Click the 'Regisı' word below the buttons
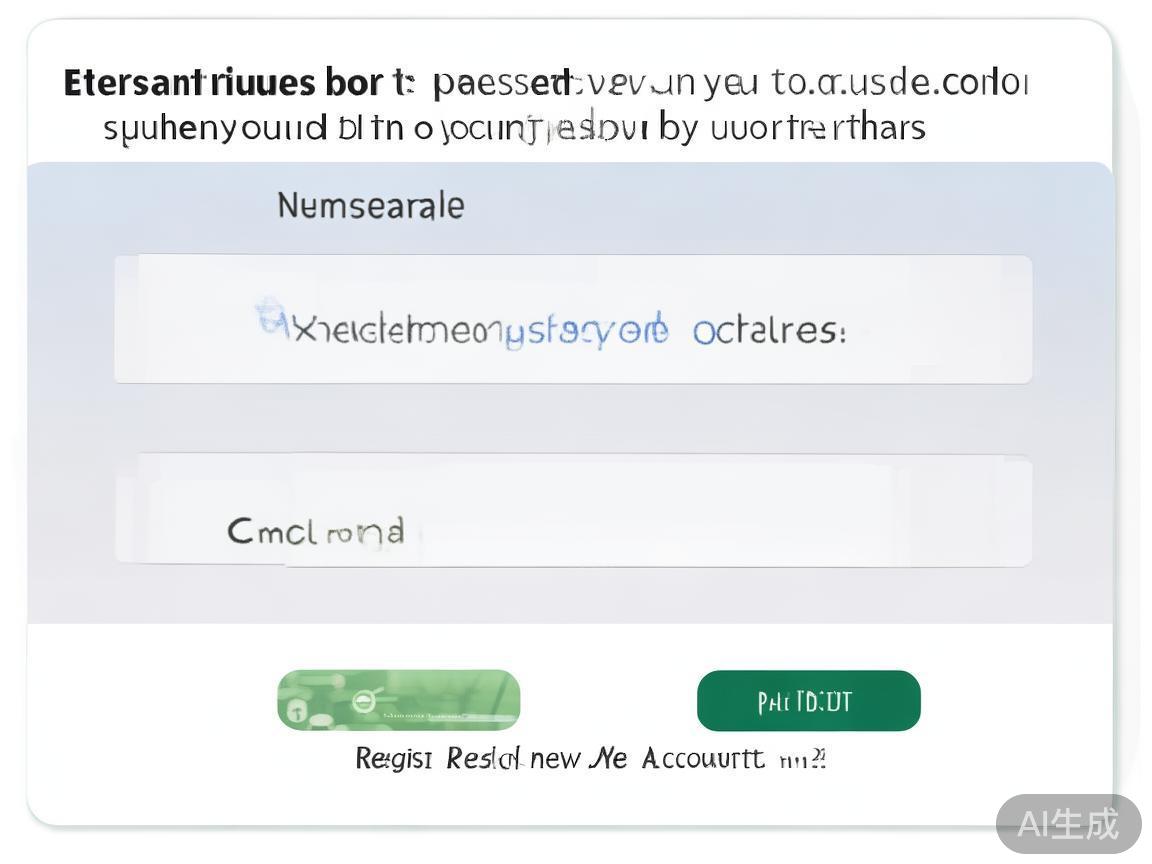This screenshot has width=1152, height=864. click(394, 759)
